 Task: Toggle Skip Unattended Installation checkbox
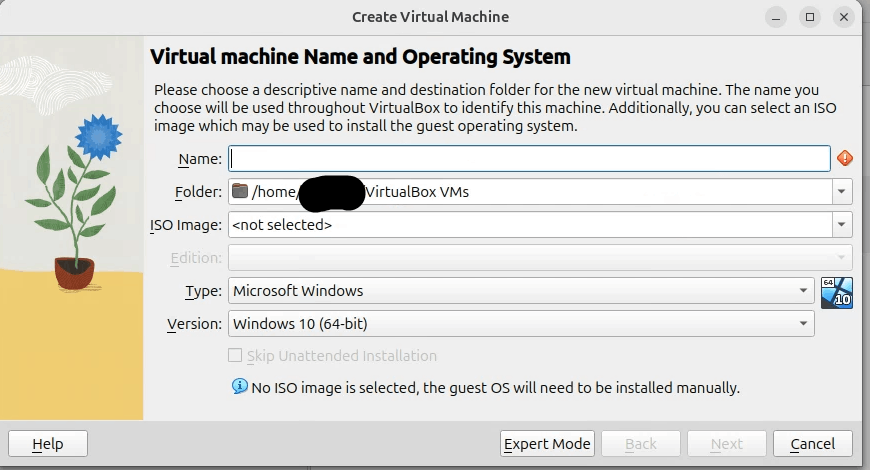[x=235, y=356]
